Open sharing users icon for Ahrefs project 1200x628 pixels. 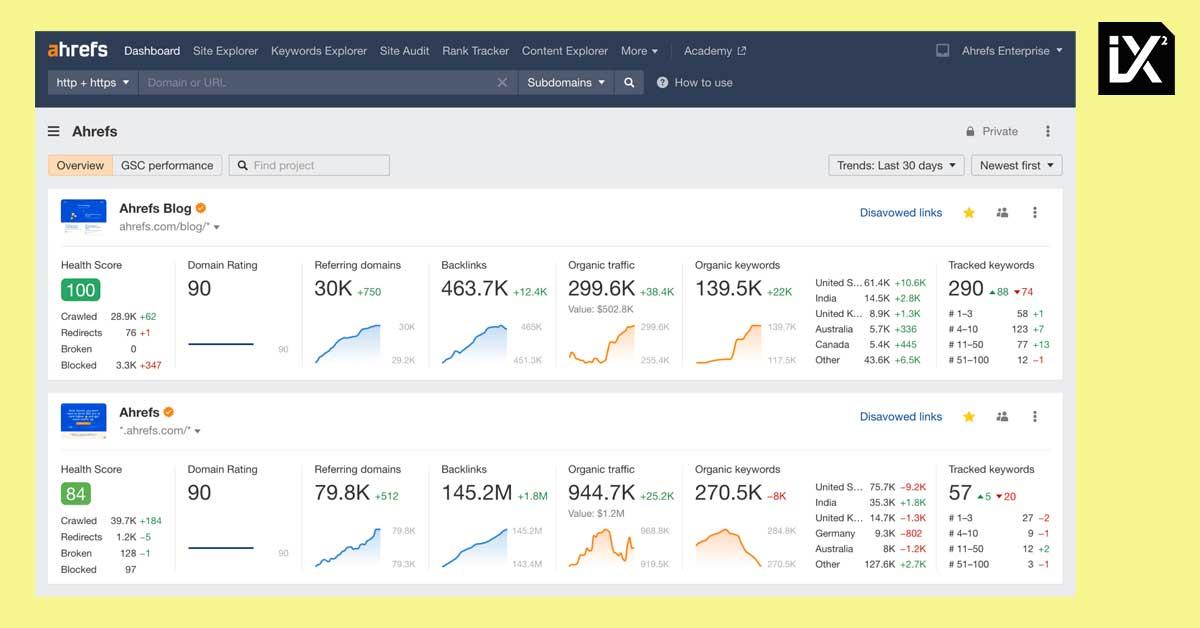1002,417
